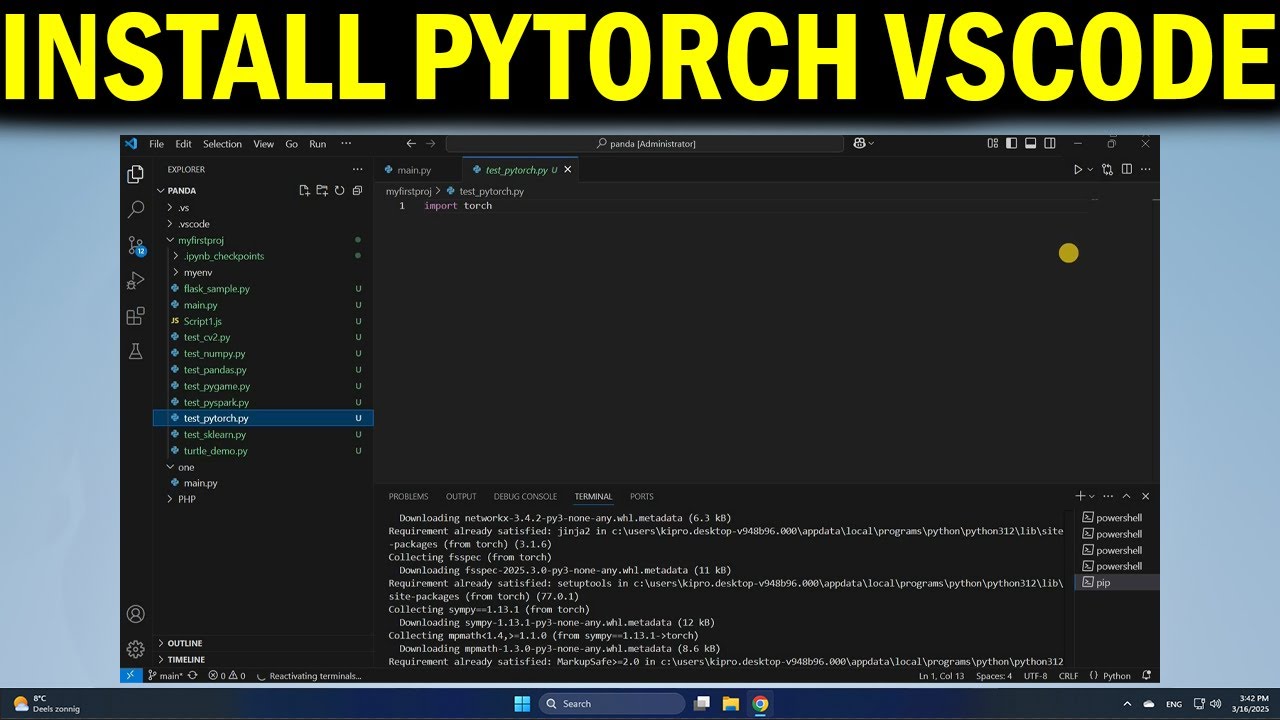Open the Copilot dropdown chevron
The image size is (1280, 720).
click(x=871, y=144)
